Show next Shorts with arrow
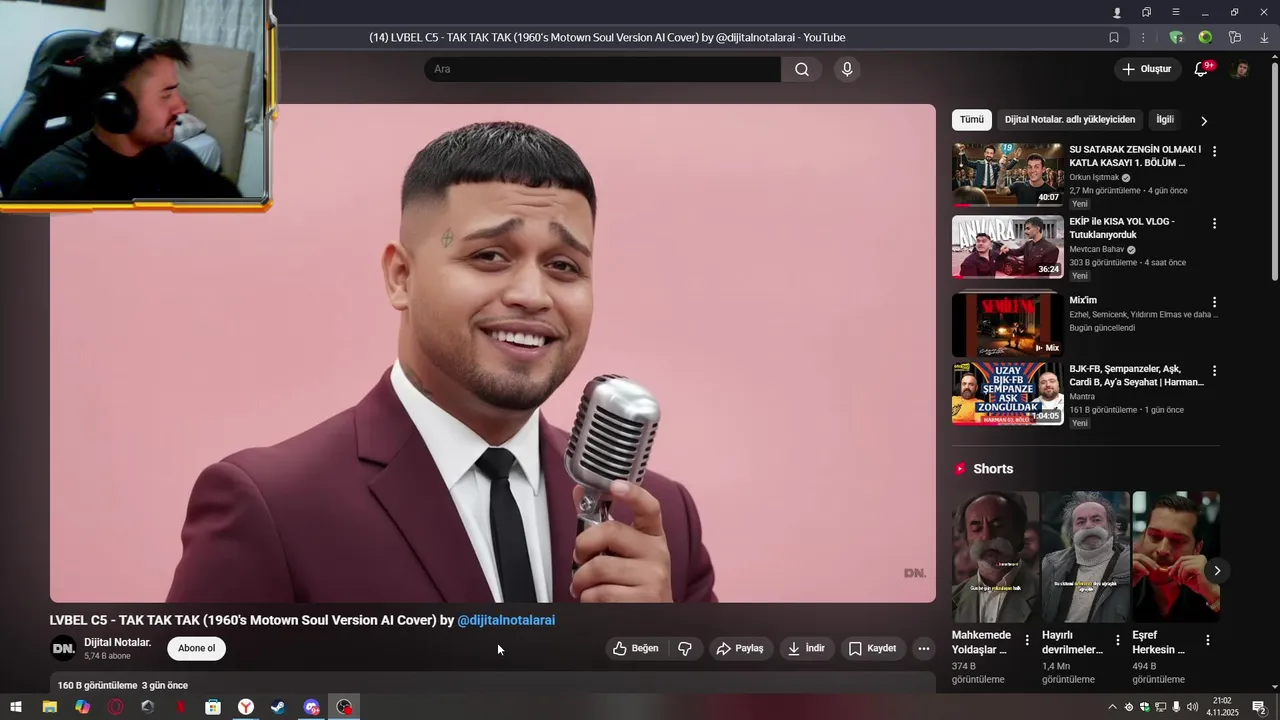1280x720 pixels. click(x=1217, y=571)
